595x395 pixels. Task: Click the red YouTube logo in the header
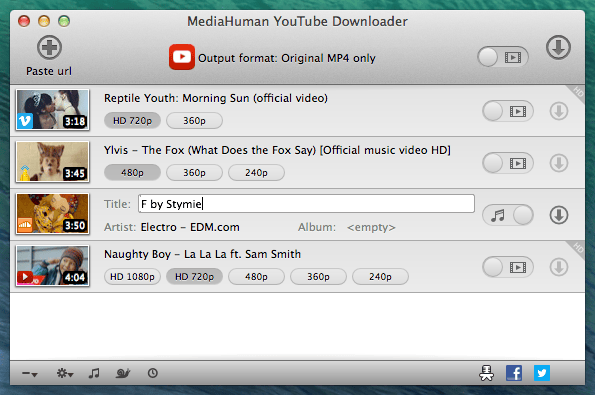click(182, 57)
